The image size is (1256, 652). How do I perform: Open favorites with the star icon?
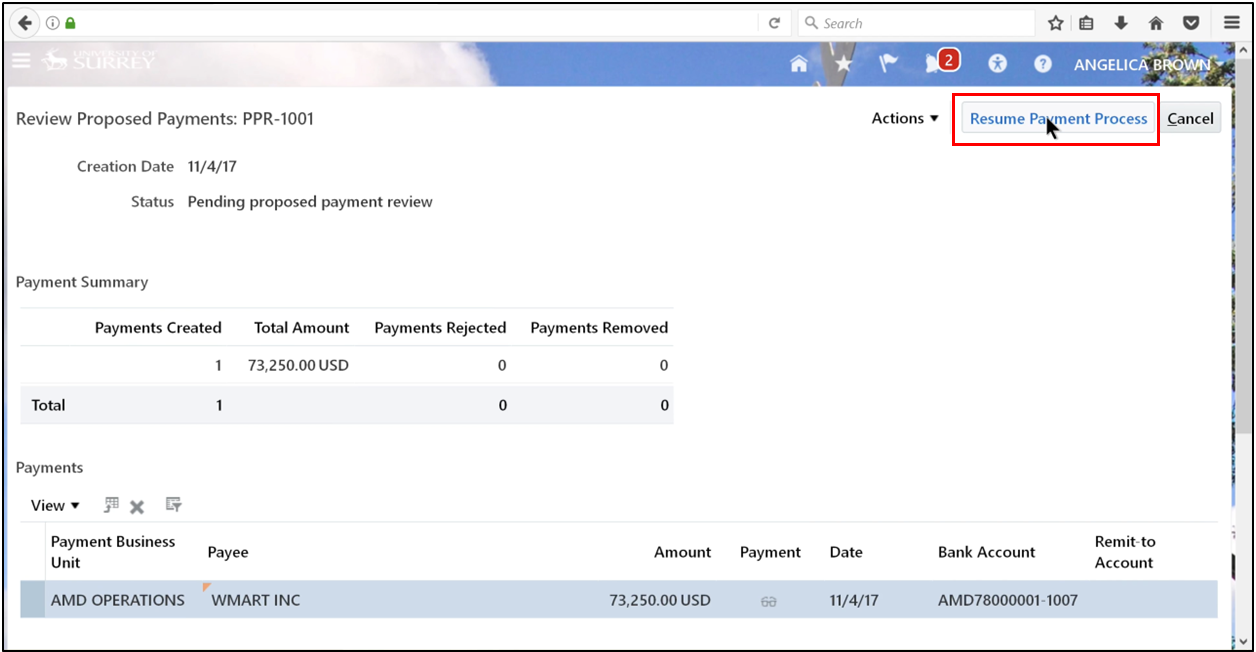tap(844, 63)
